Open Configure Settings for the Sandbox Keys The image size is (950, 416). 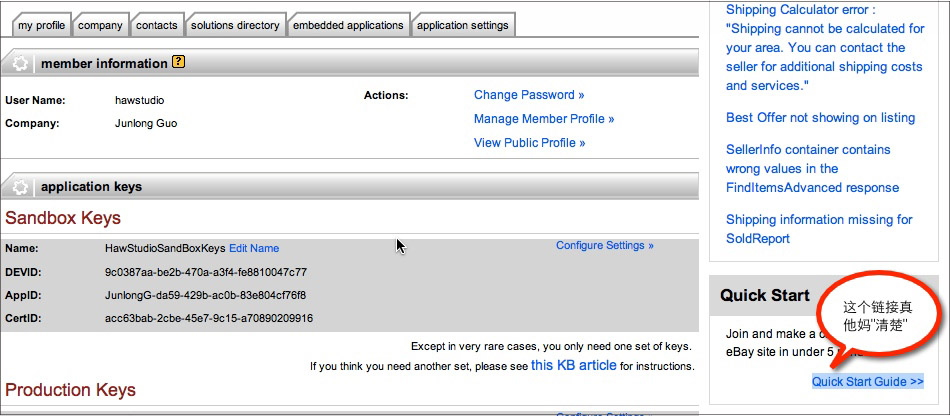tap(605, 245)
